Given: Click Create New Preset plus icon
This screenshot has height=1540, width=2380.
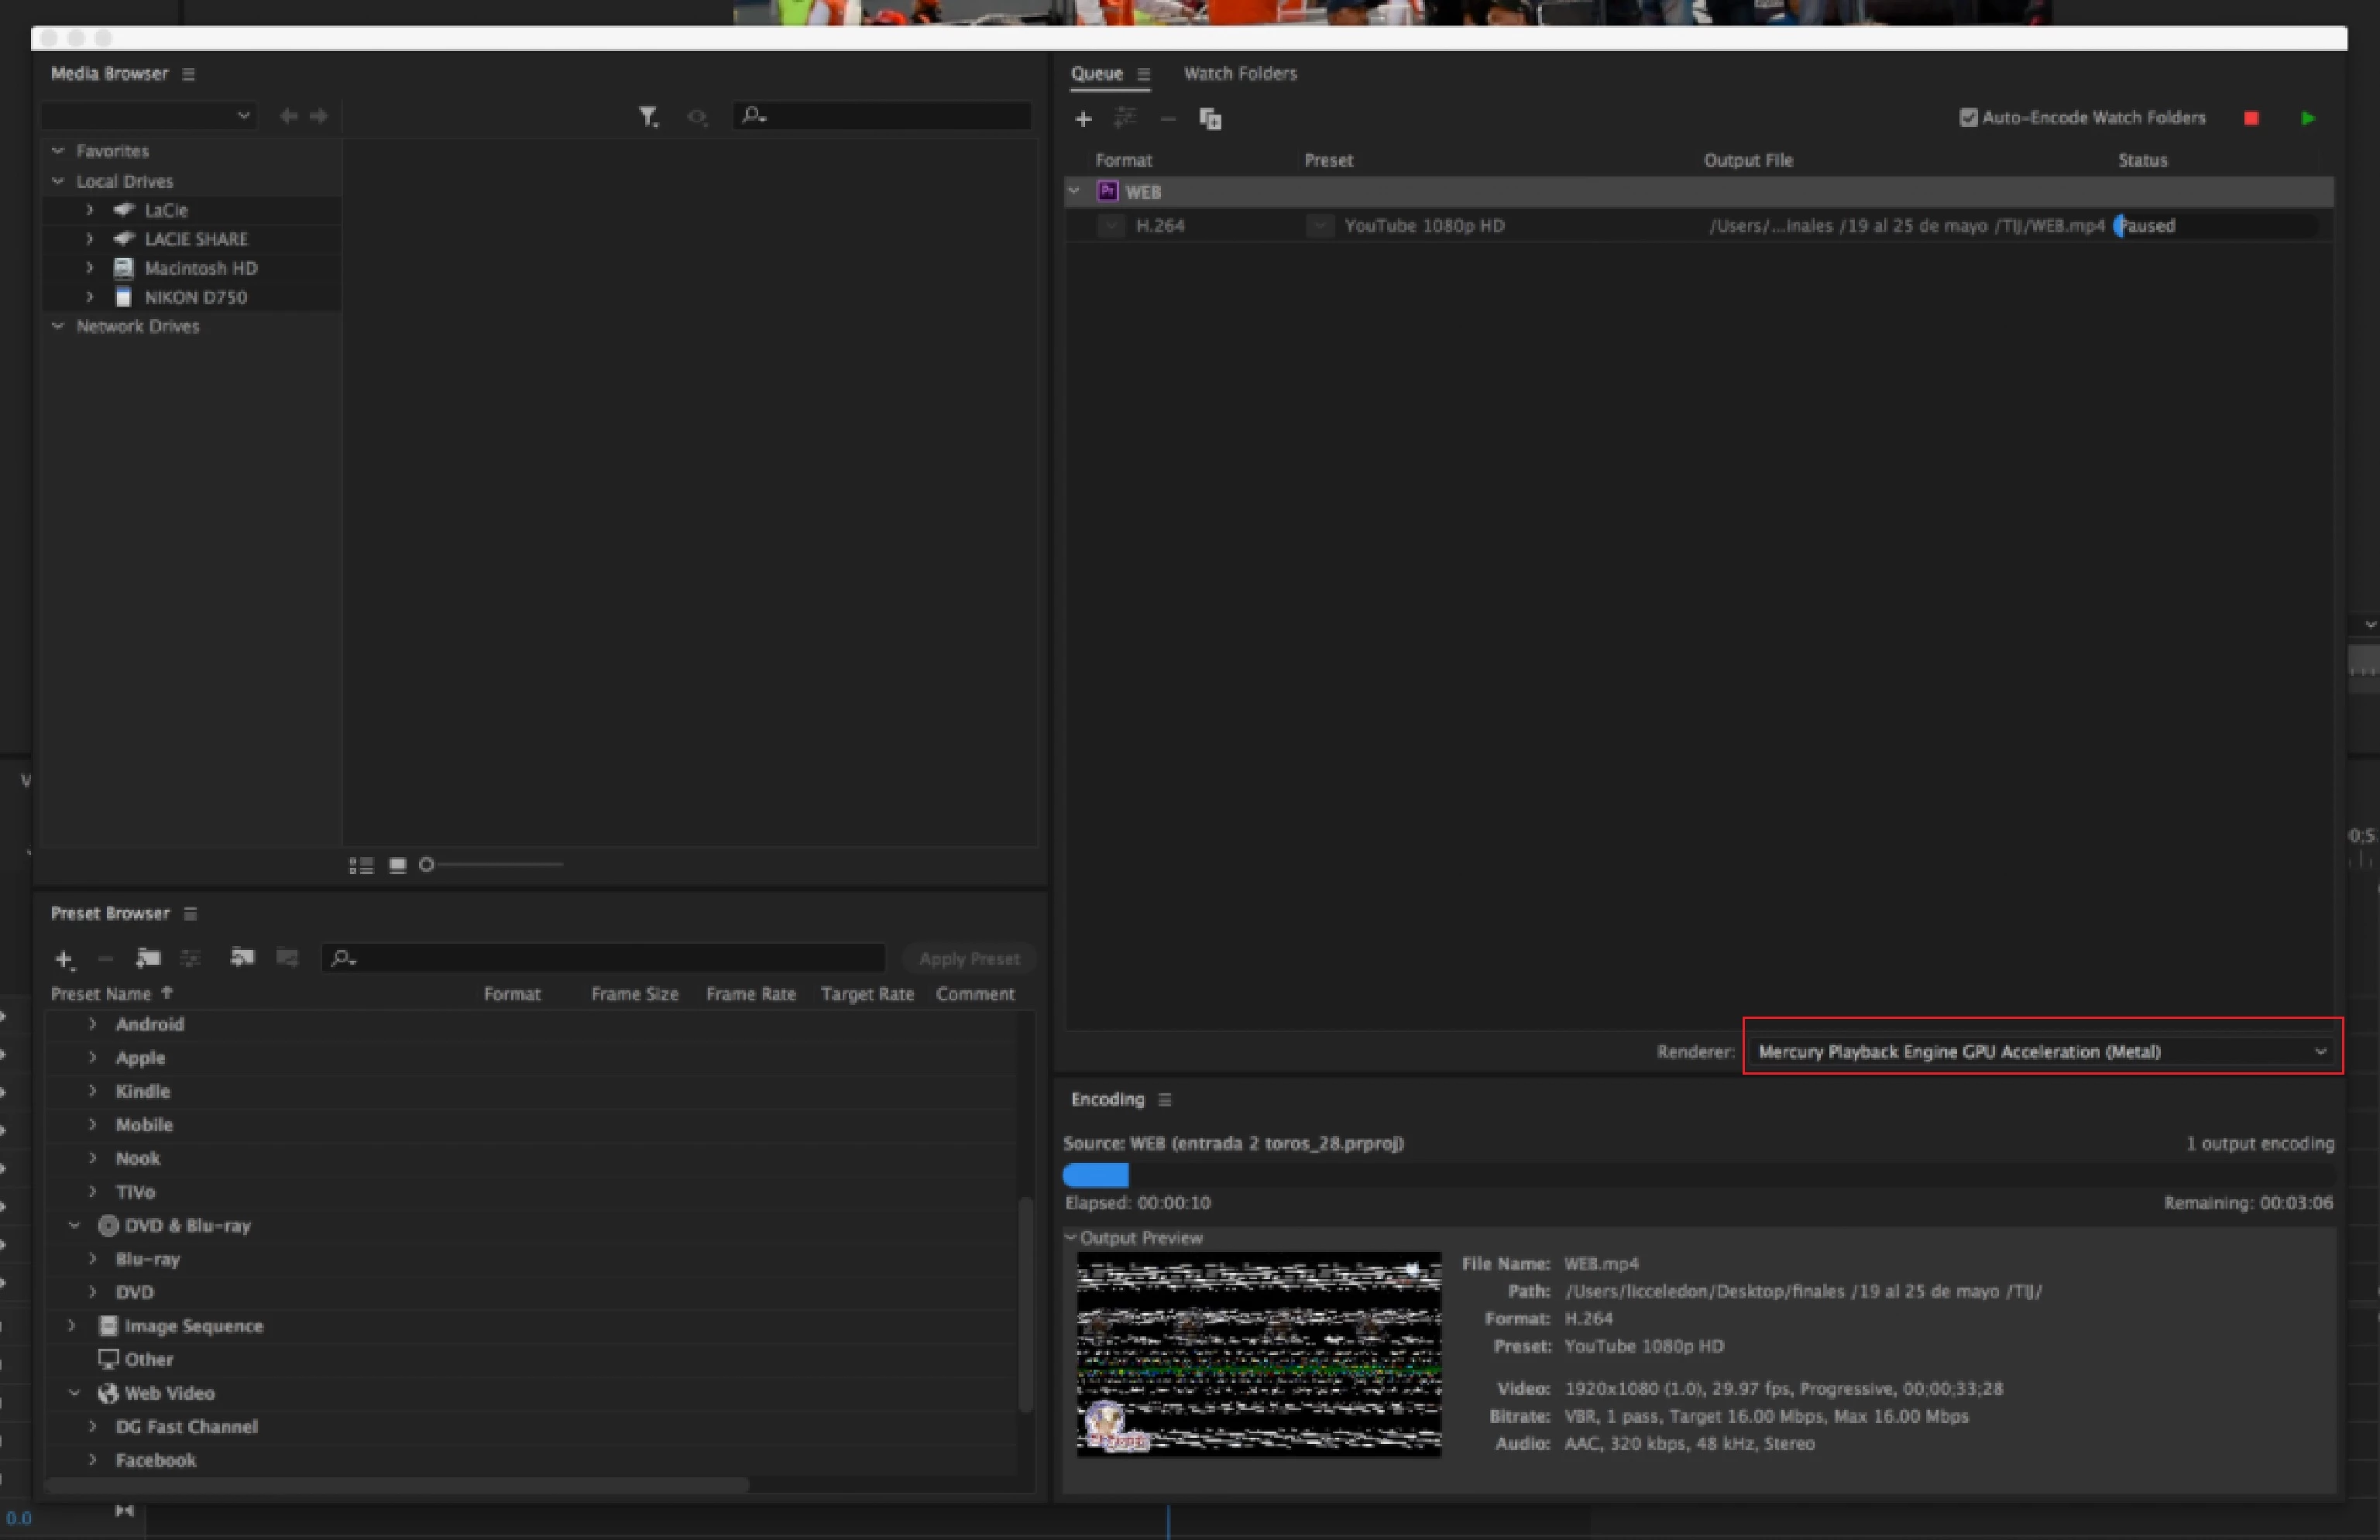Looking at the screenshot, I should [63, 958].
